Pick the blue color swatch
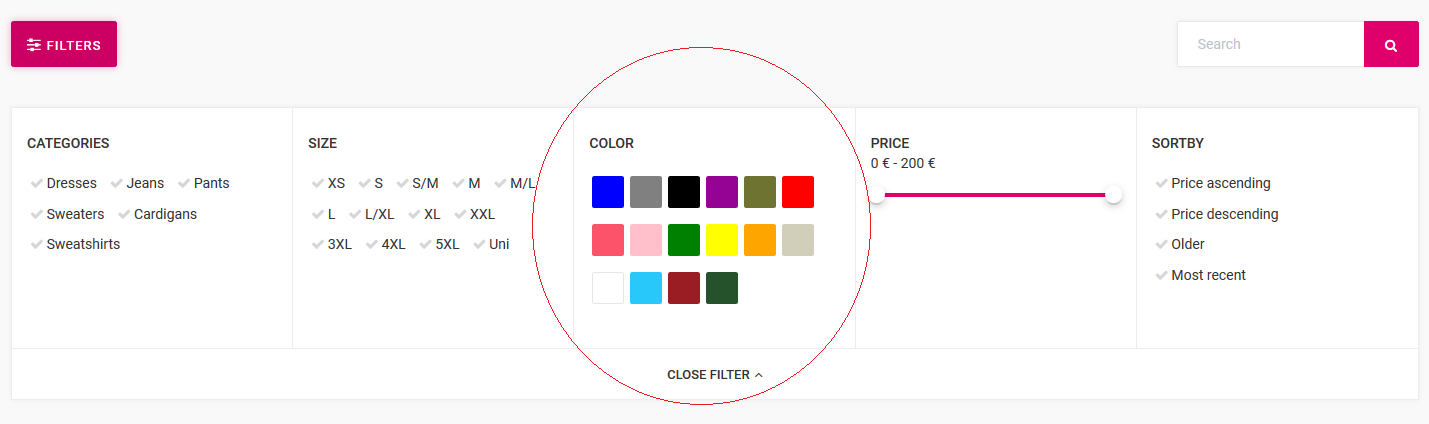This screenshot has width=1429, height=424. coord(608,192)
